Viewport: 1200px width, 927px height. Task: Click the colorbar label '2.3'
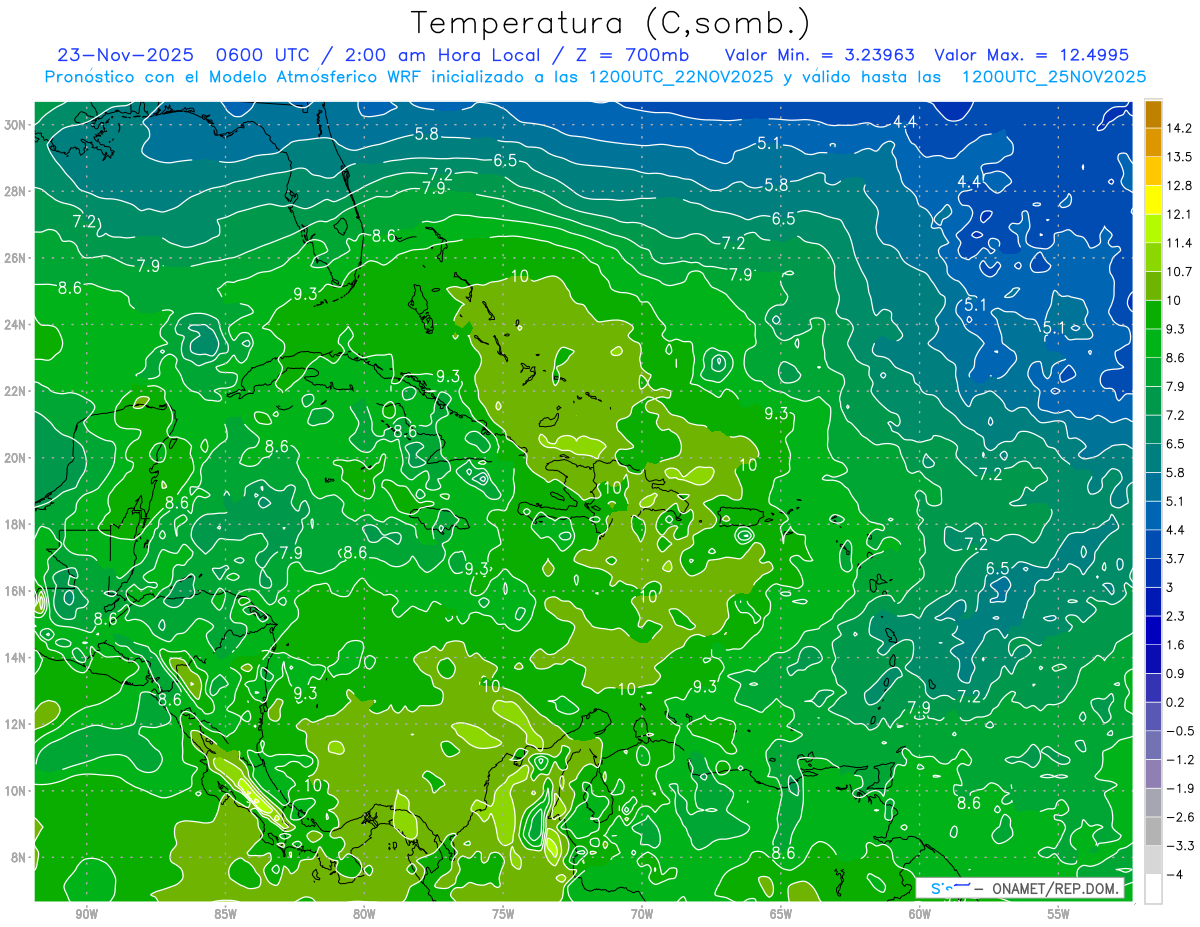click(1175, 616)
